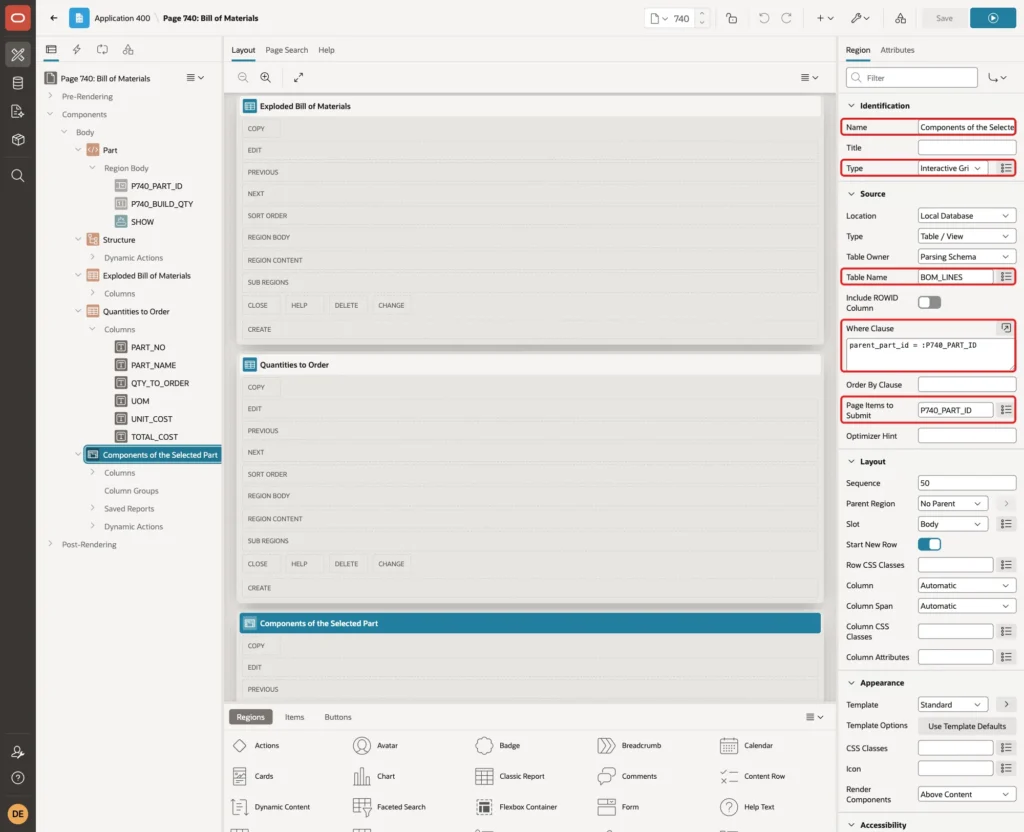This screenshot has height=832, width=1024.
Task: Increment the page number stepper up
Action: tap(702, 14)
